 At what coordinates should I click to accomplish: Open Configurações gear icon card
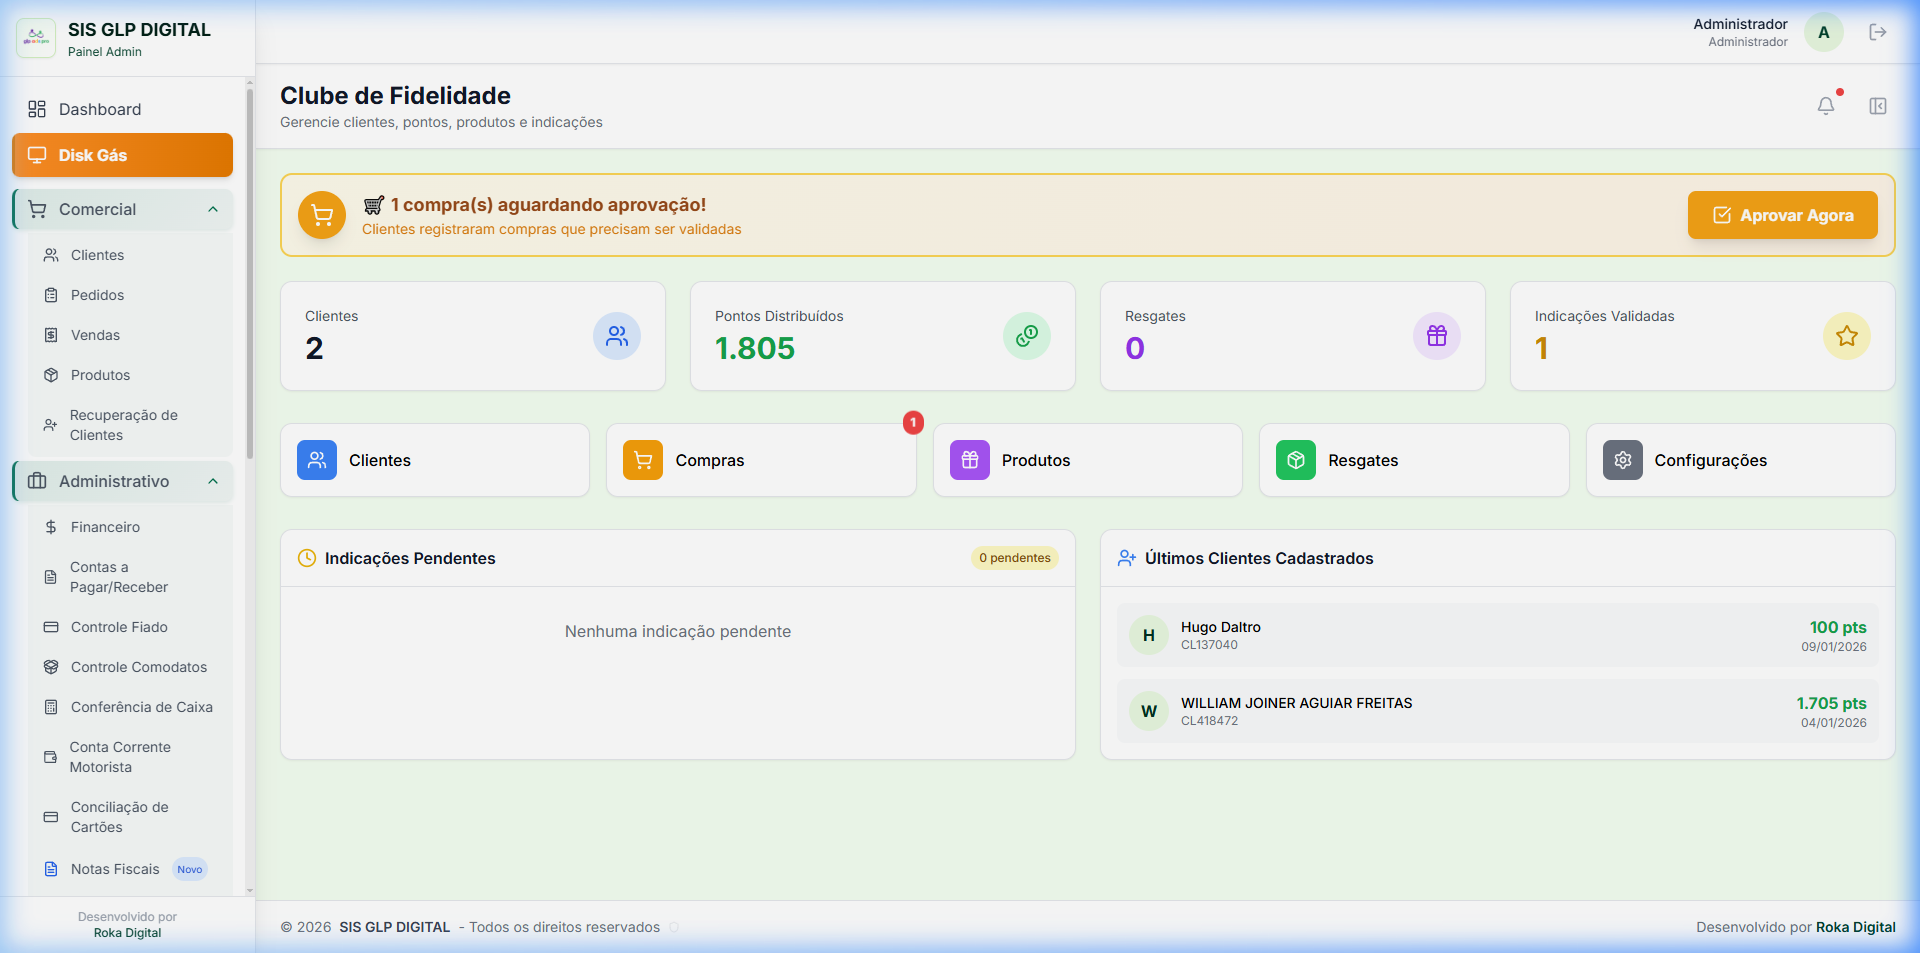[1739, 460]
